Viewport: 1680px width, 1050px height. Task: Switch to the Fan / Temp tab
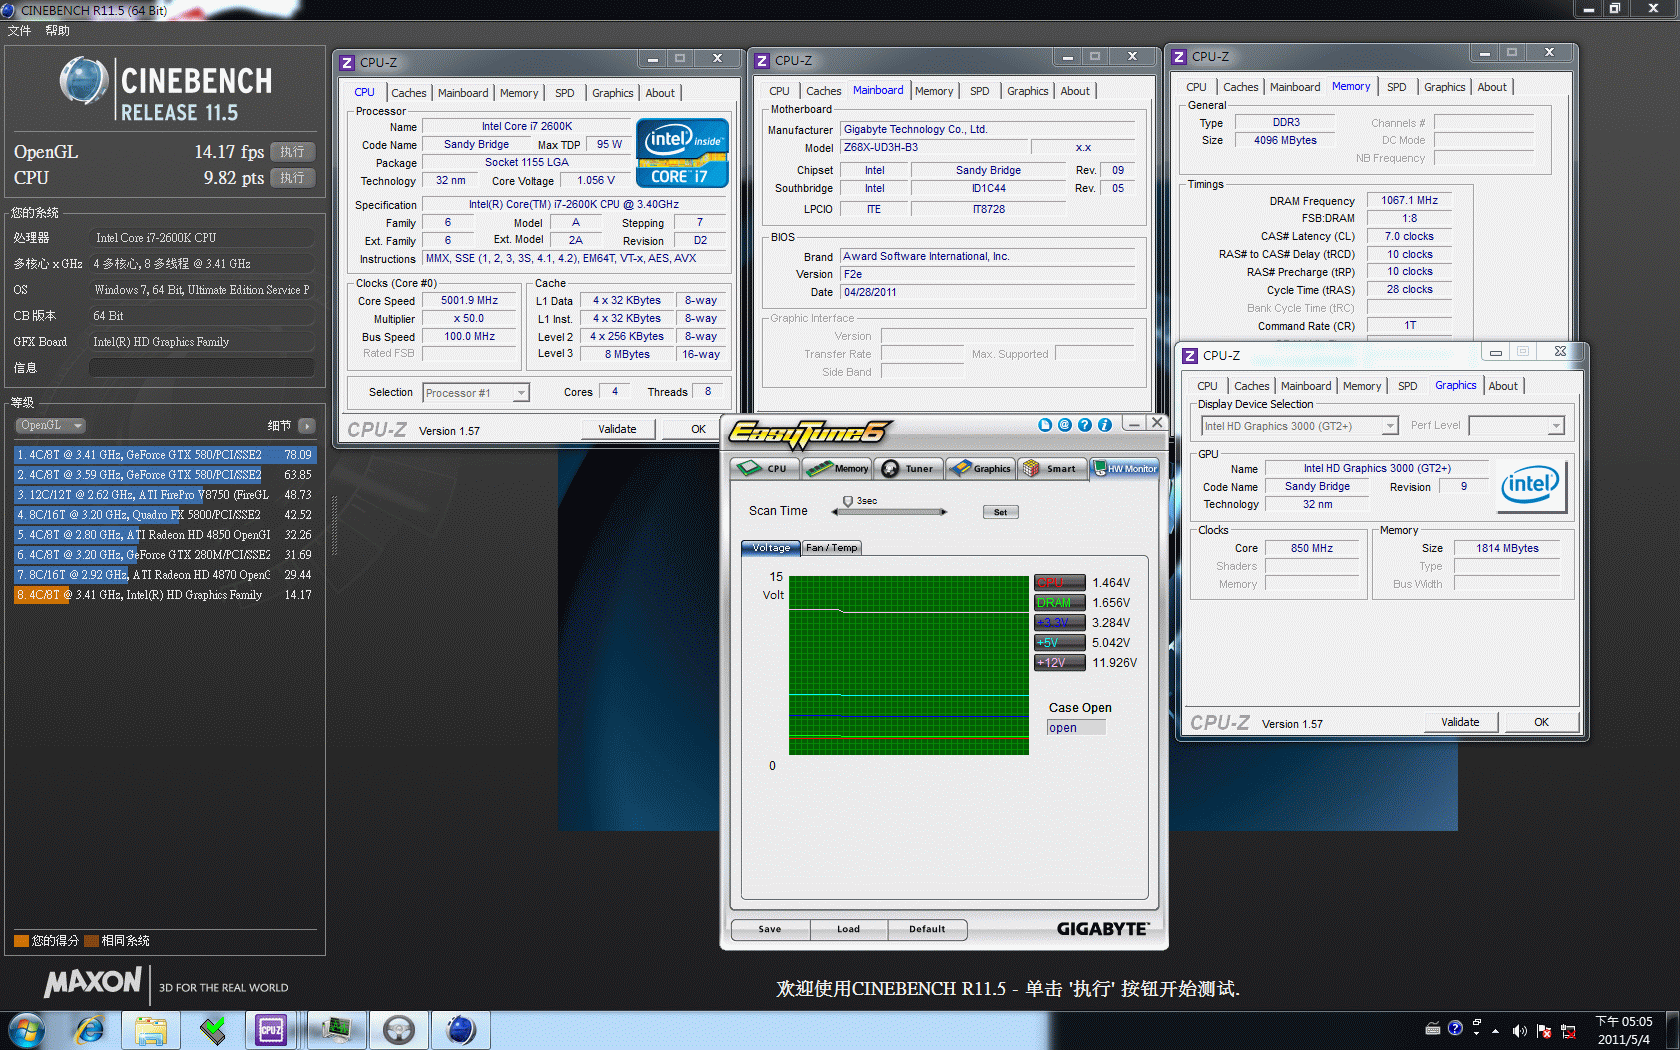831,548
